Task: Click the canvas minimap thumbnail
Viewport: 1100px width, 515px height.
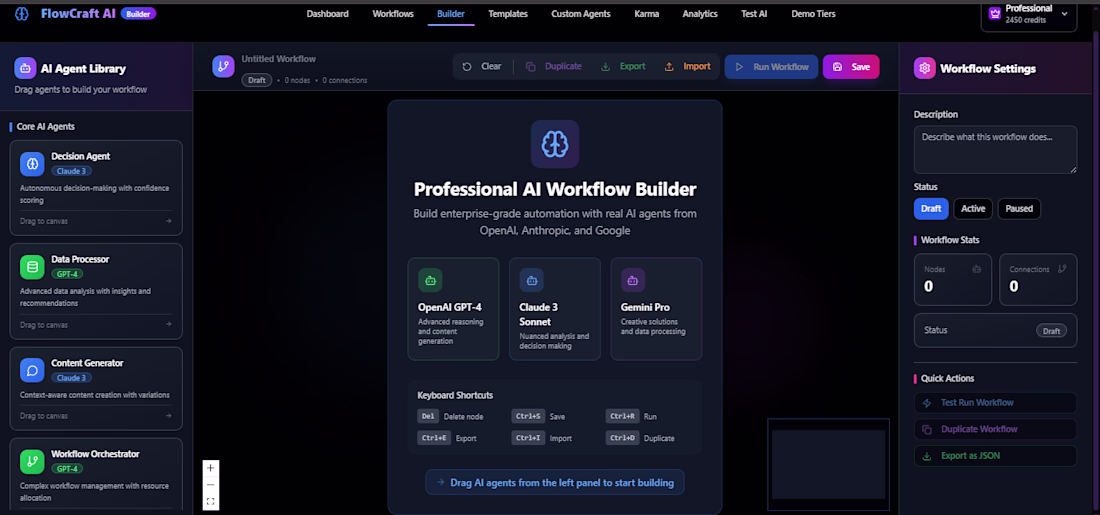Action: 829,464
